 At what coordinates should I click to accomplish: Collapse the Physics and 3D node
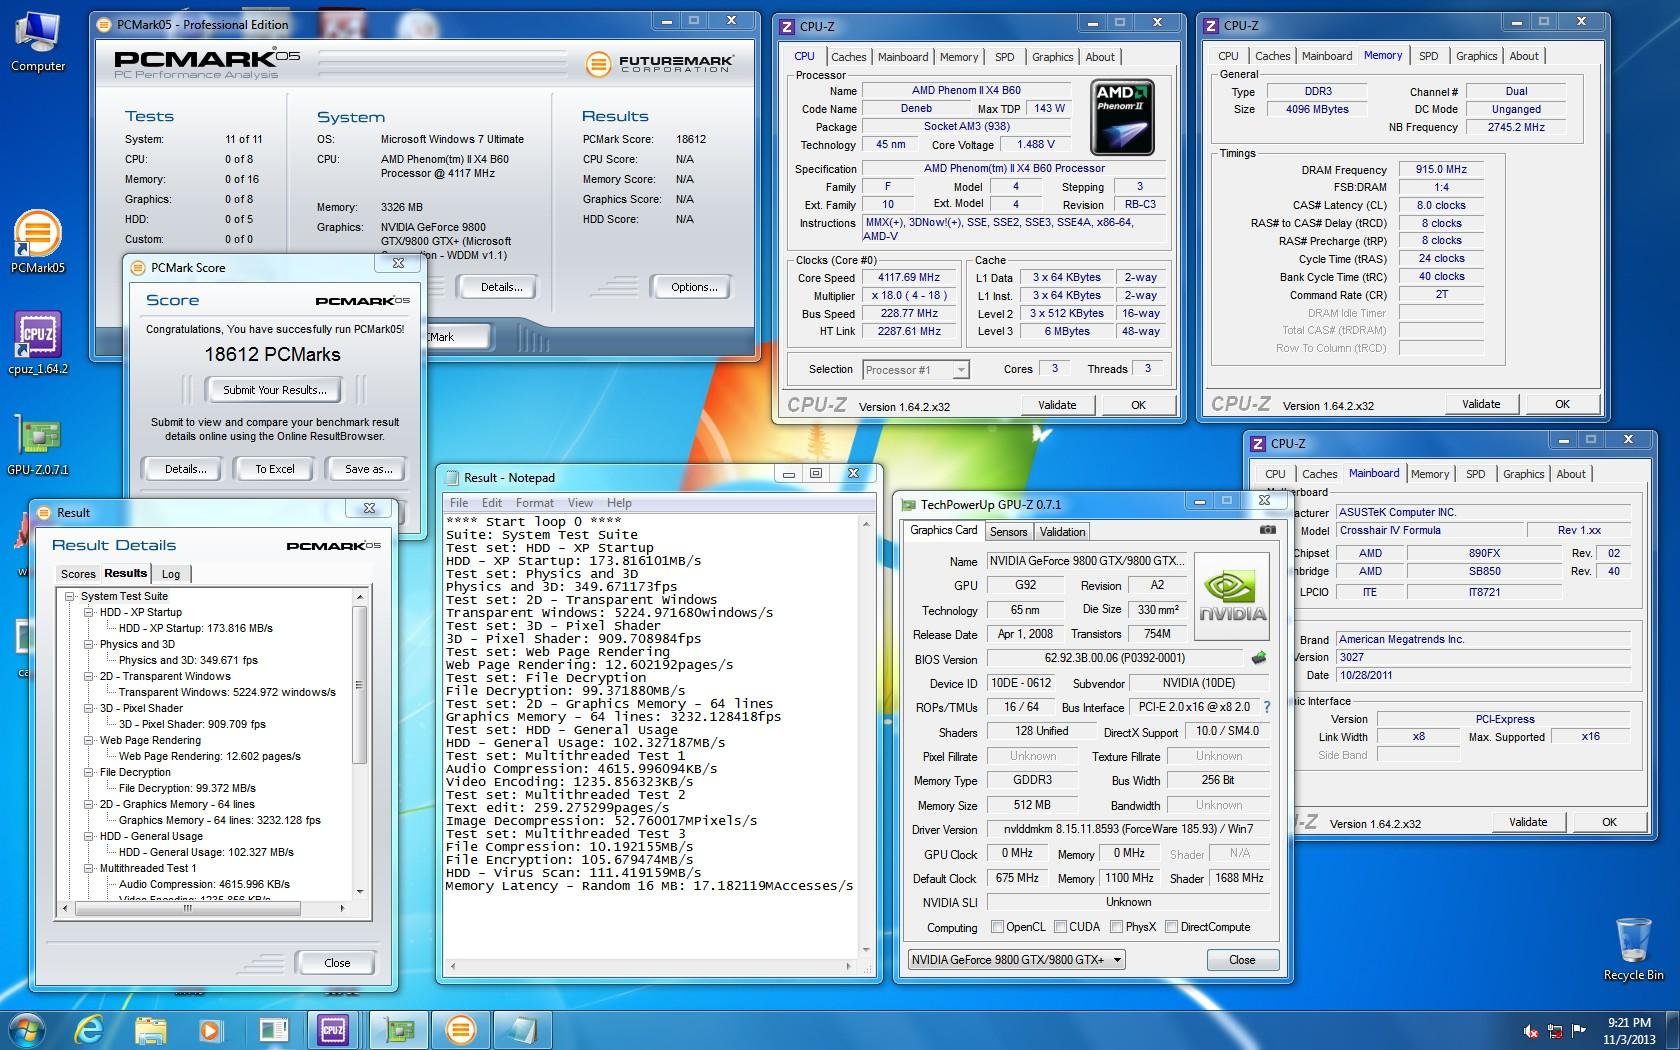point(88,644)
